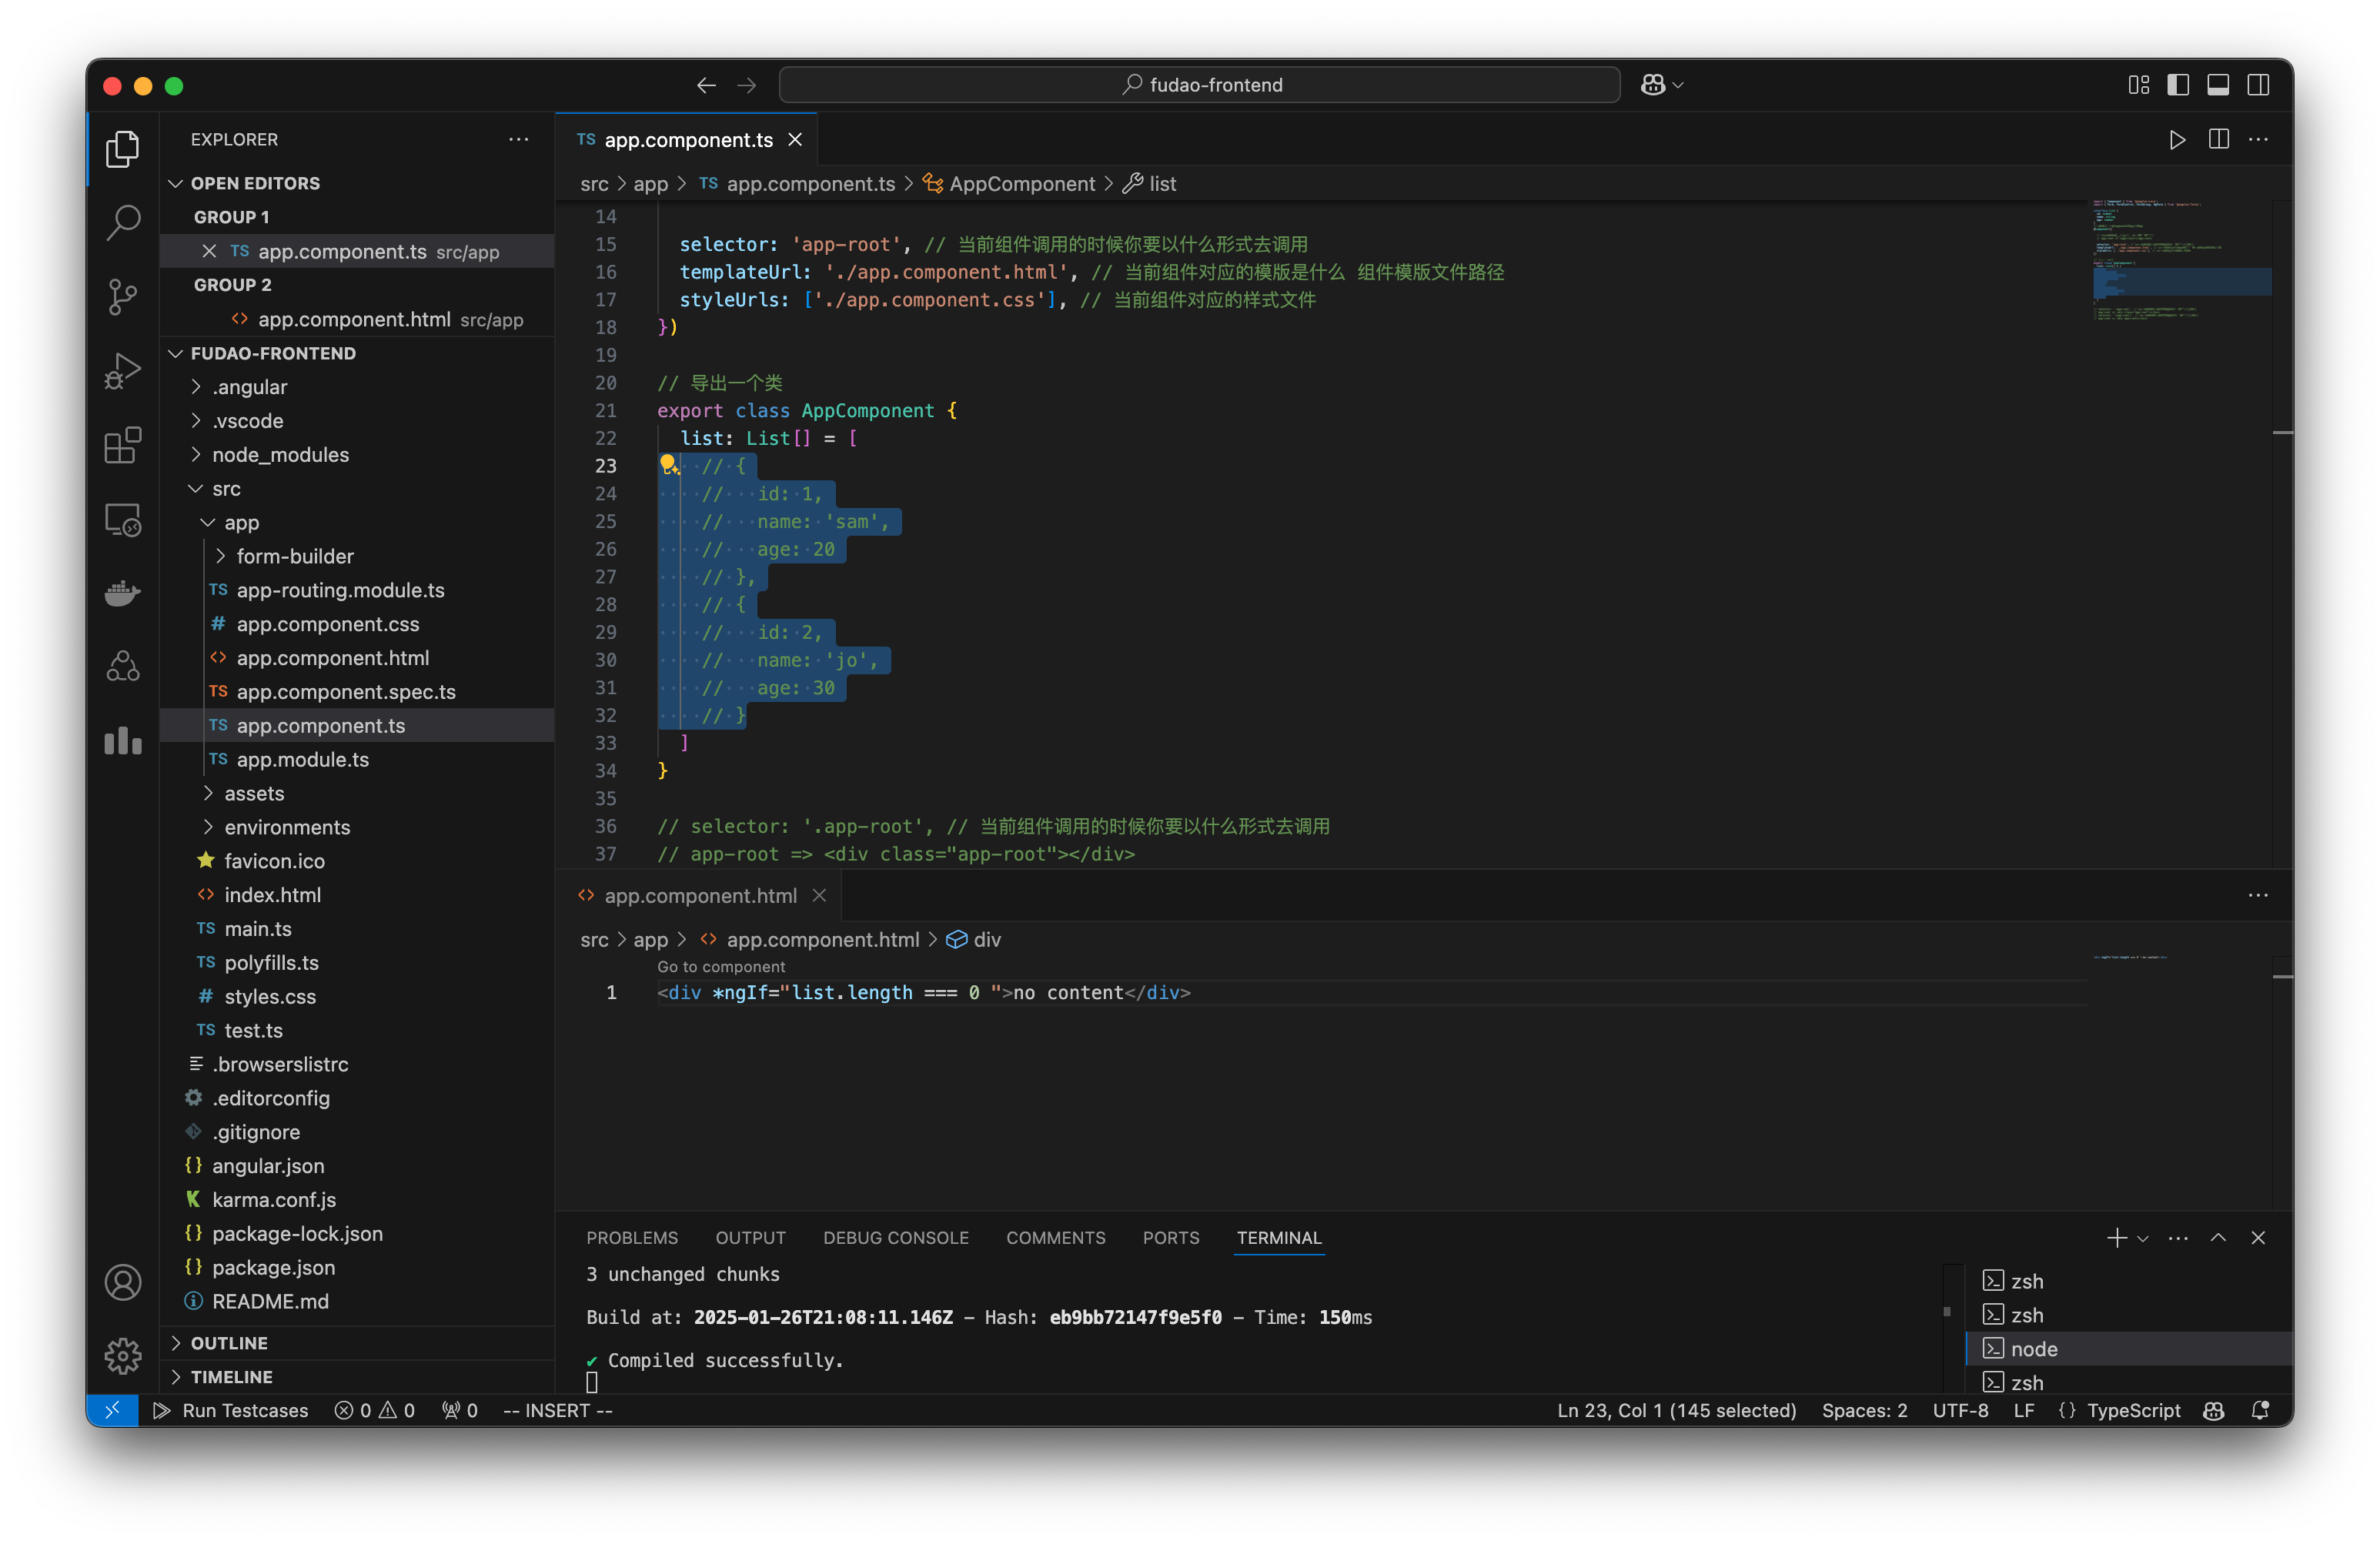Screen dimensions: 2380x1541
Task: Click the Run file play button above the editor
Action: 2177,140
